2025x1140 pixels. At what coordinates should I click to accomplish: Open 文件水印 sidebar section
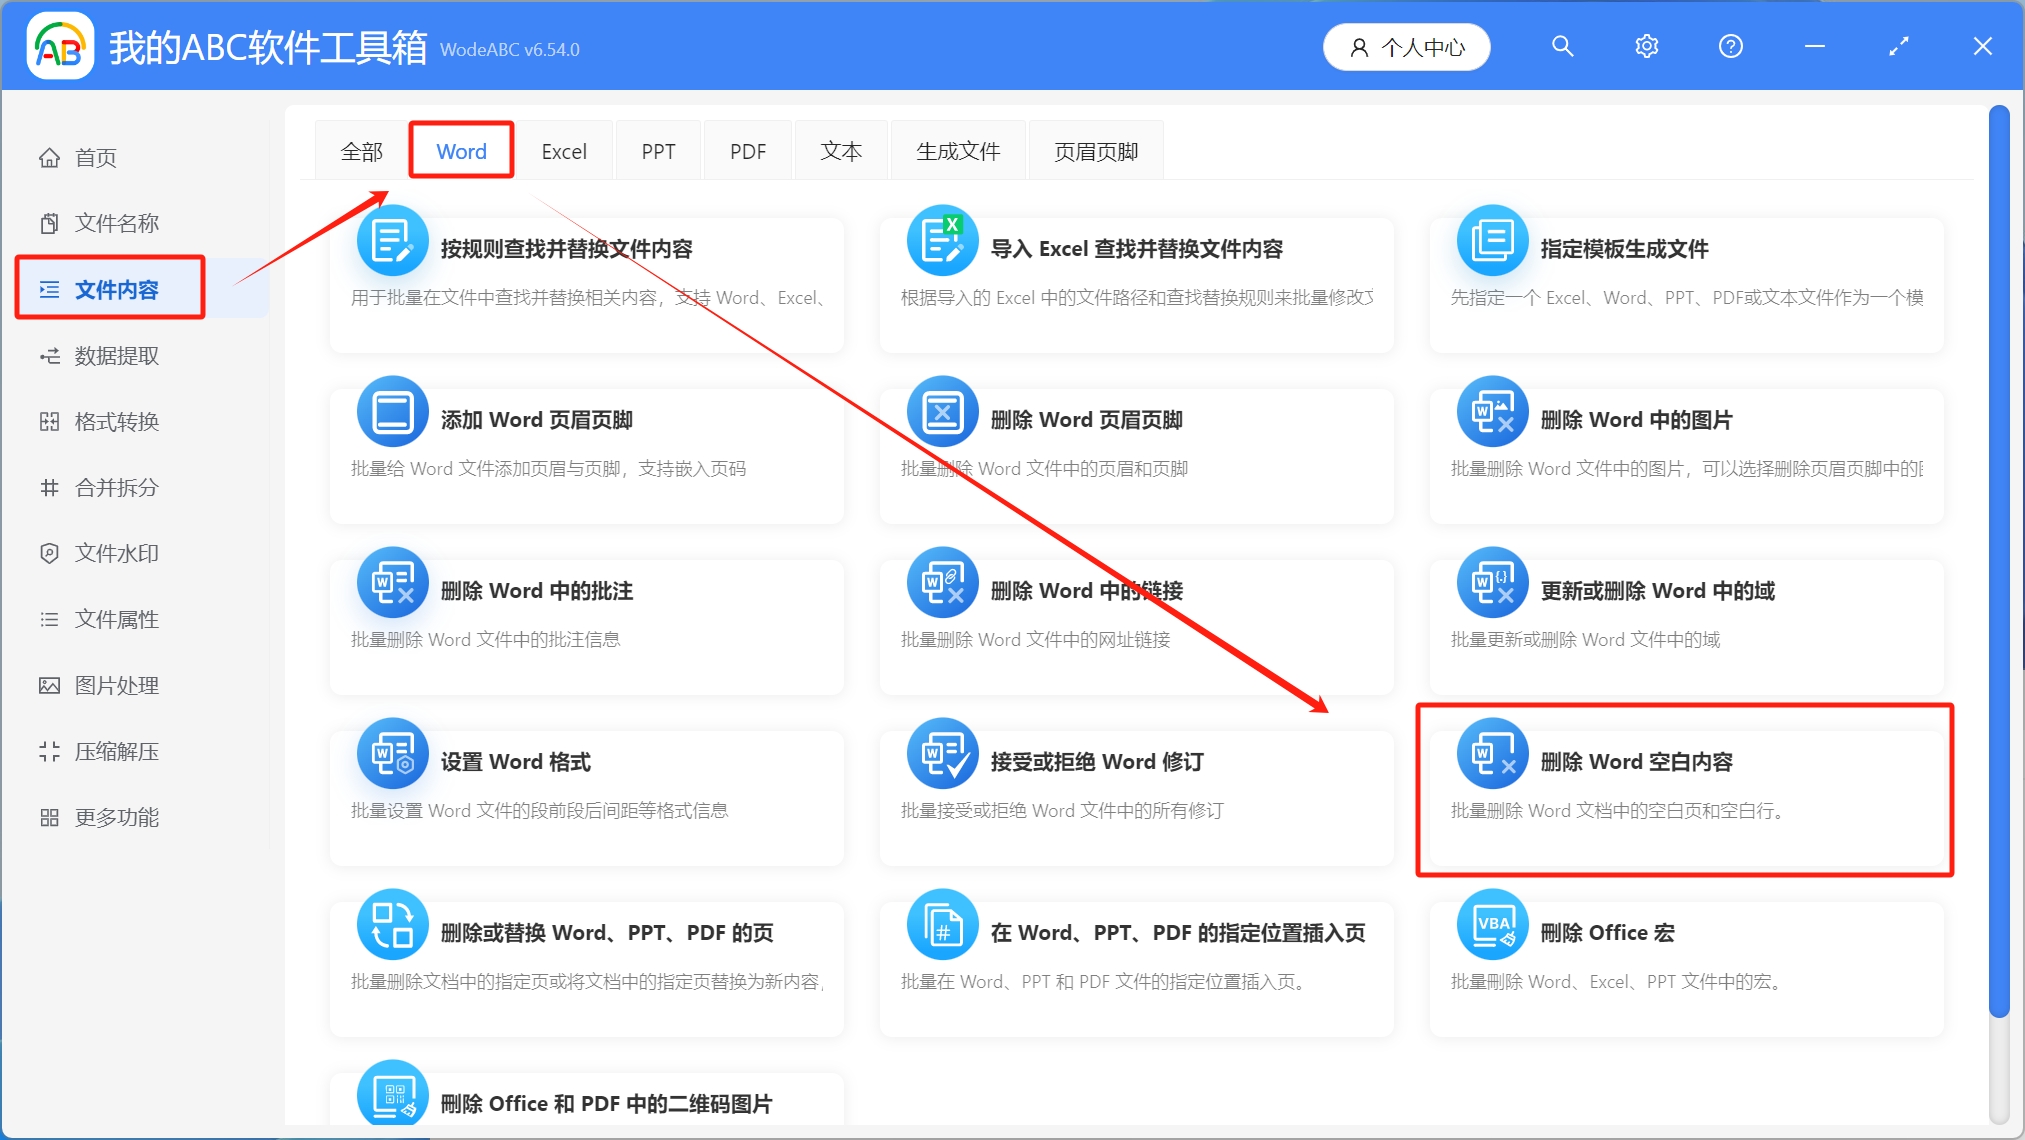click(x=116, y=554)
